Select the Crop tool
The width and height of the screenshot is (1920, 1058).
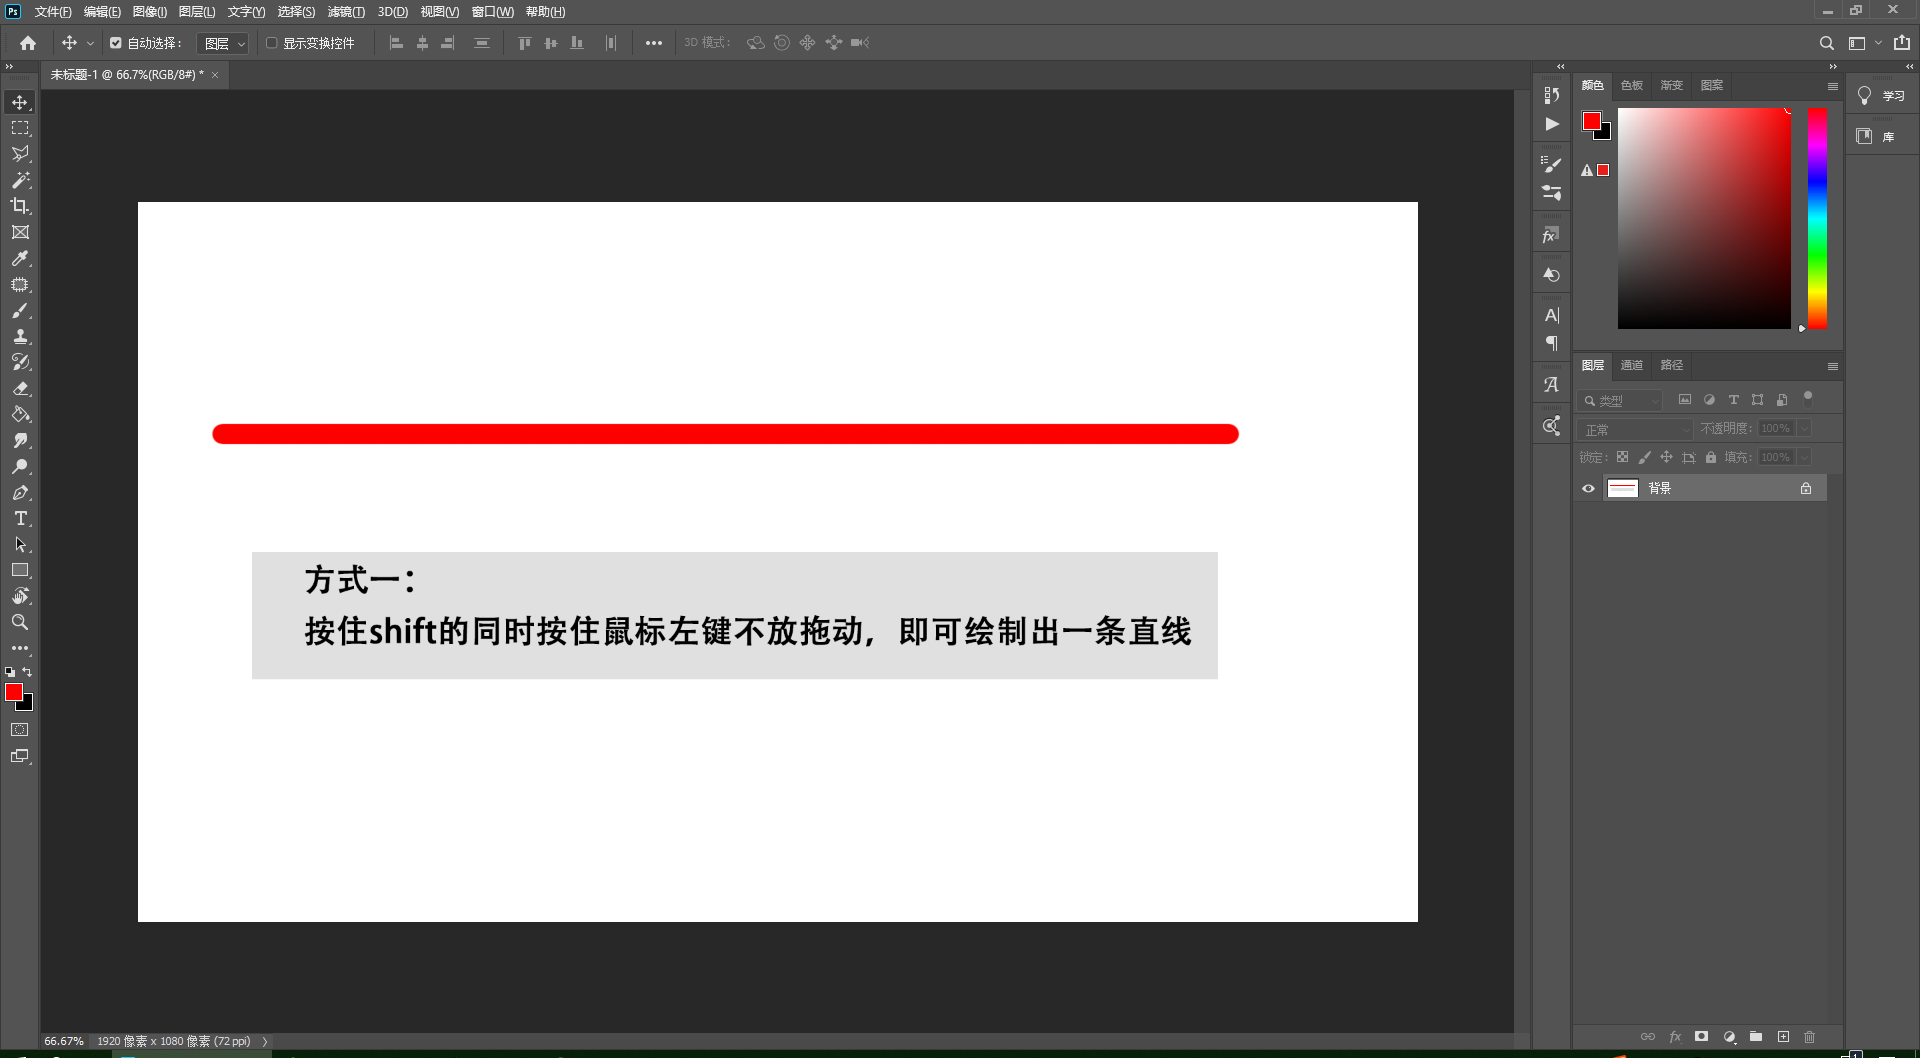tap(20, 206)
